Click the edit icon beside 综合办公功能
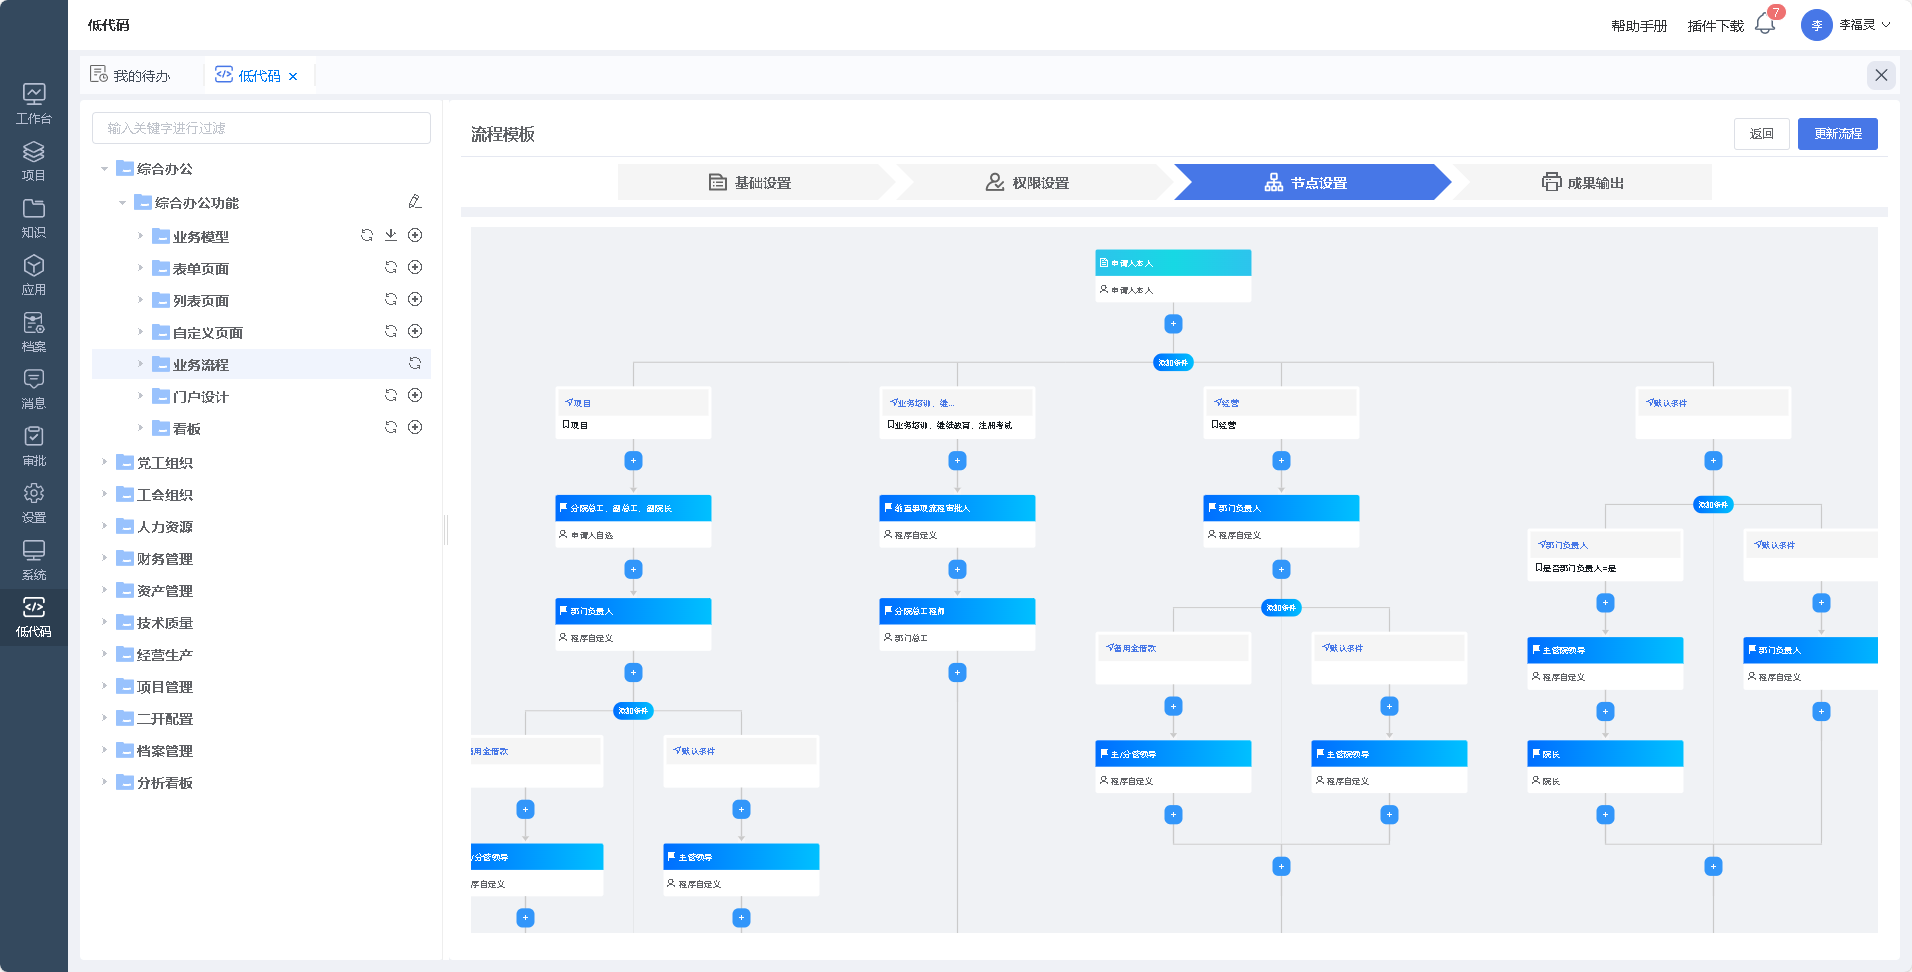The image size is (1912, 972). tap(415, 202)
